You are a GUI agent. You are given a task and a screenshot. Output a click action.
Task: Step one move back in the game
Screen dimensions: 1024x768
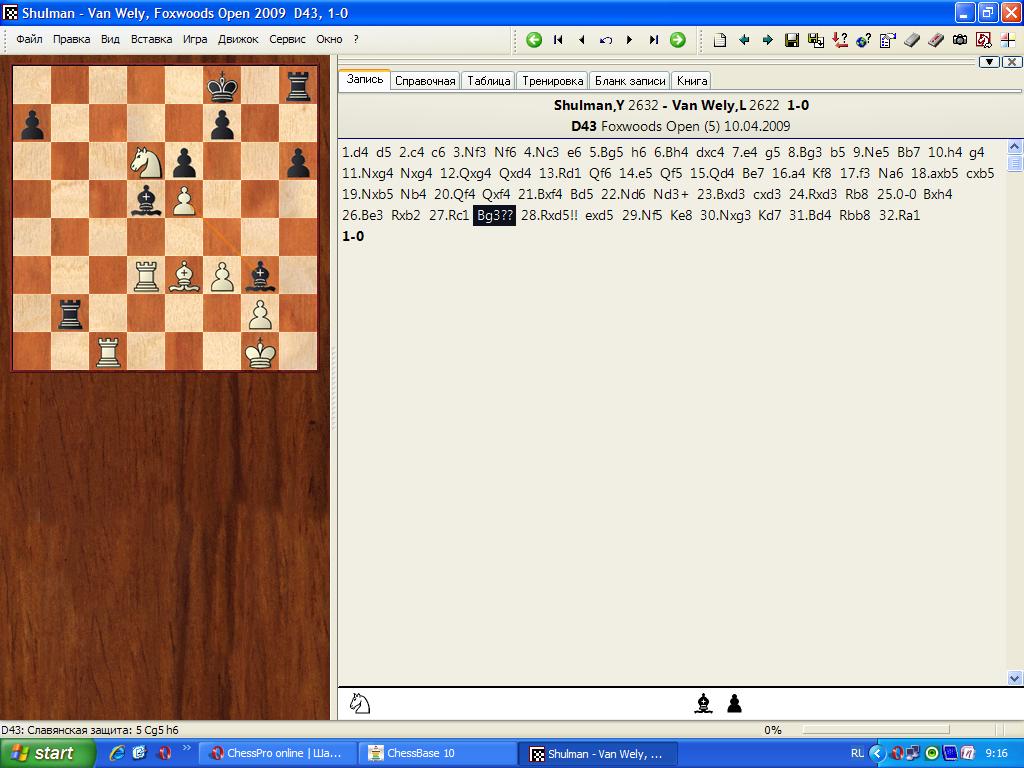(x=582, y=40)
